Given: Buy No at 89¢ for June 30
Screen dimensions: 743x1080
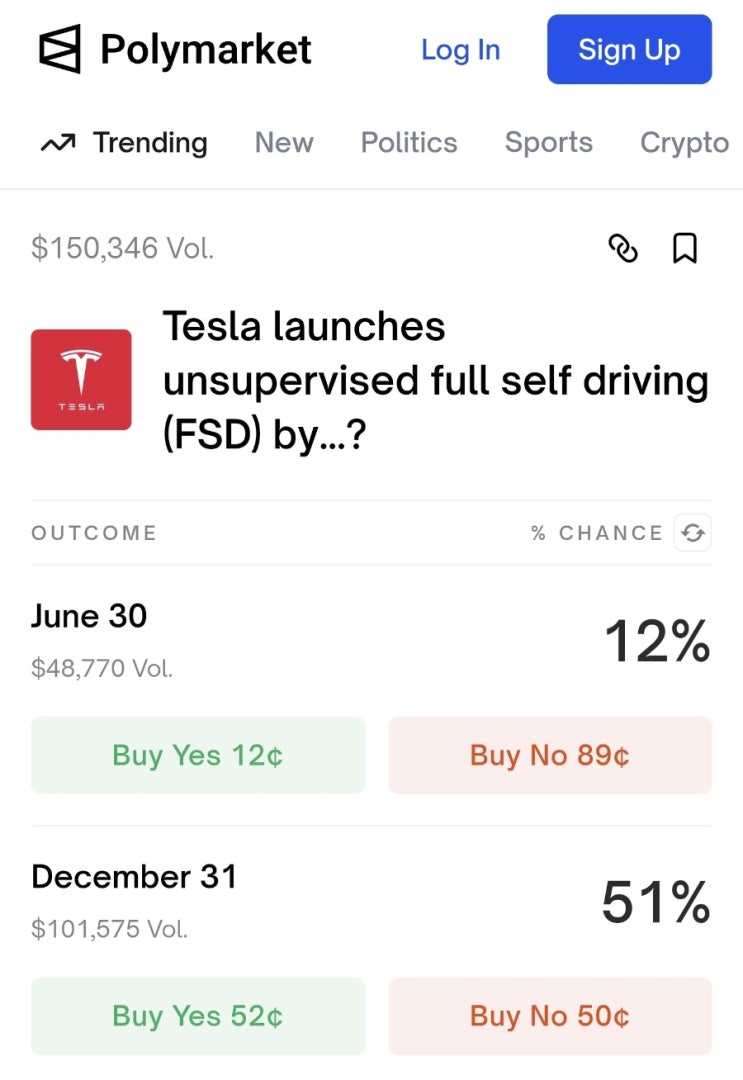Looking at the screenshot, I should point(550,755).
